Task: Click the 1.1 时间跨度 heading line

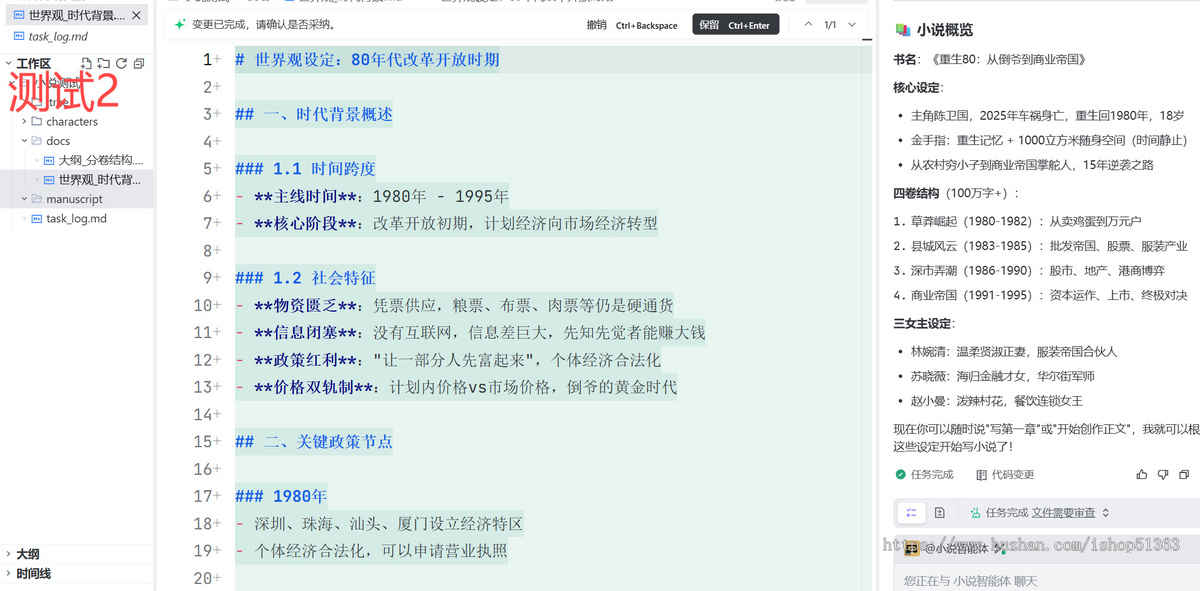Action: (x=305, y=169)
